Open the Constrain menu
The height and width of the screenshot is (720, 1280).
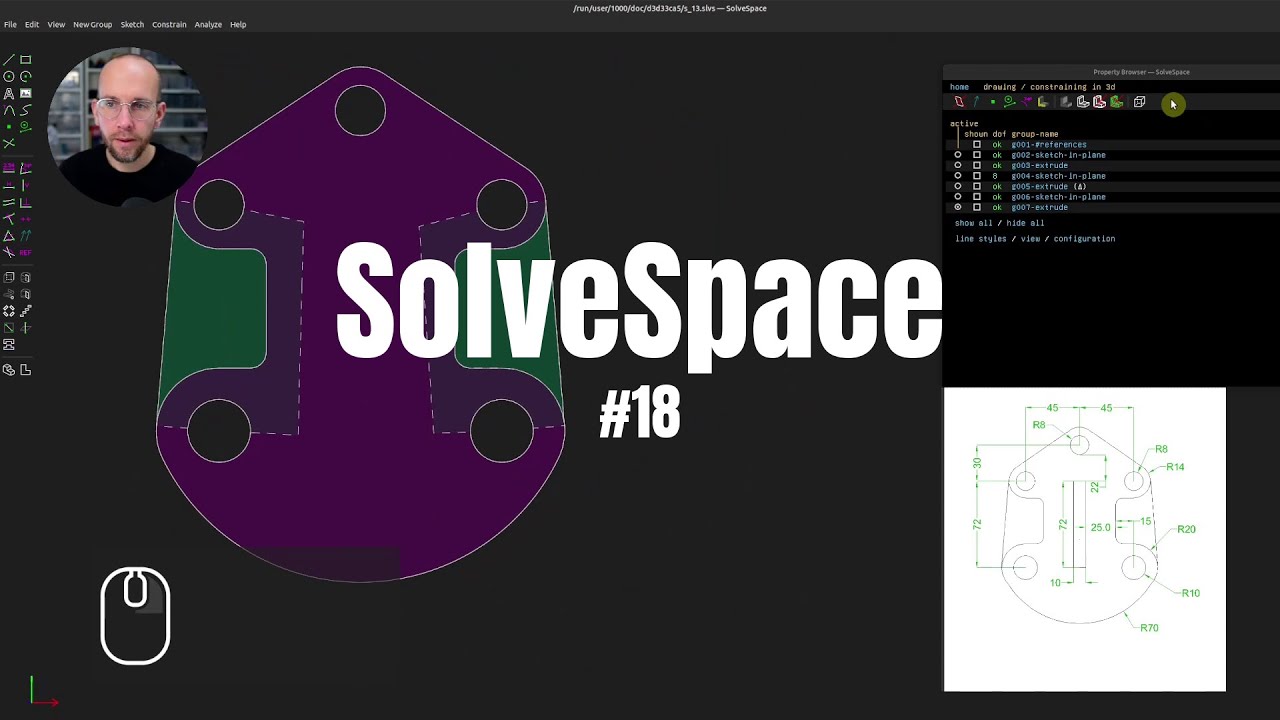(169, 24)
